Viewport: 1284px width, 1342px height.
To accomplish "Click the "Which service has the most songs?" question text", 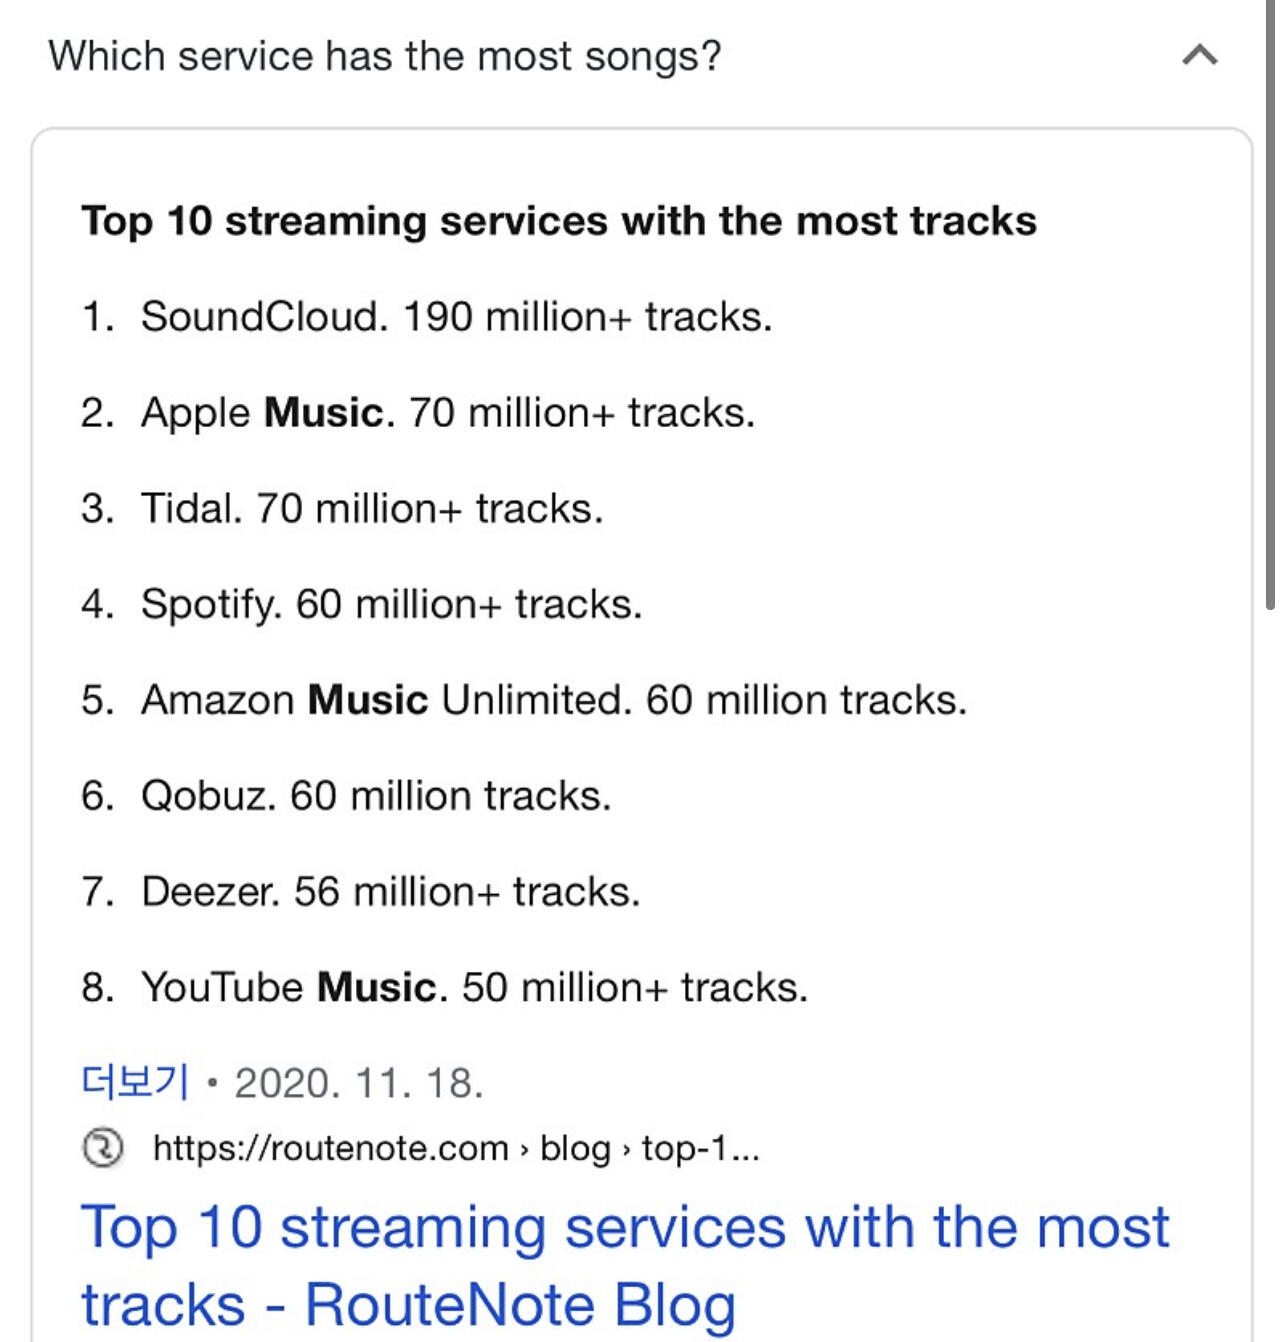I will (385, 56).
